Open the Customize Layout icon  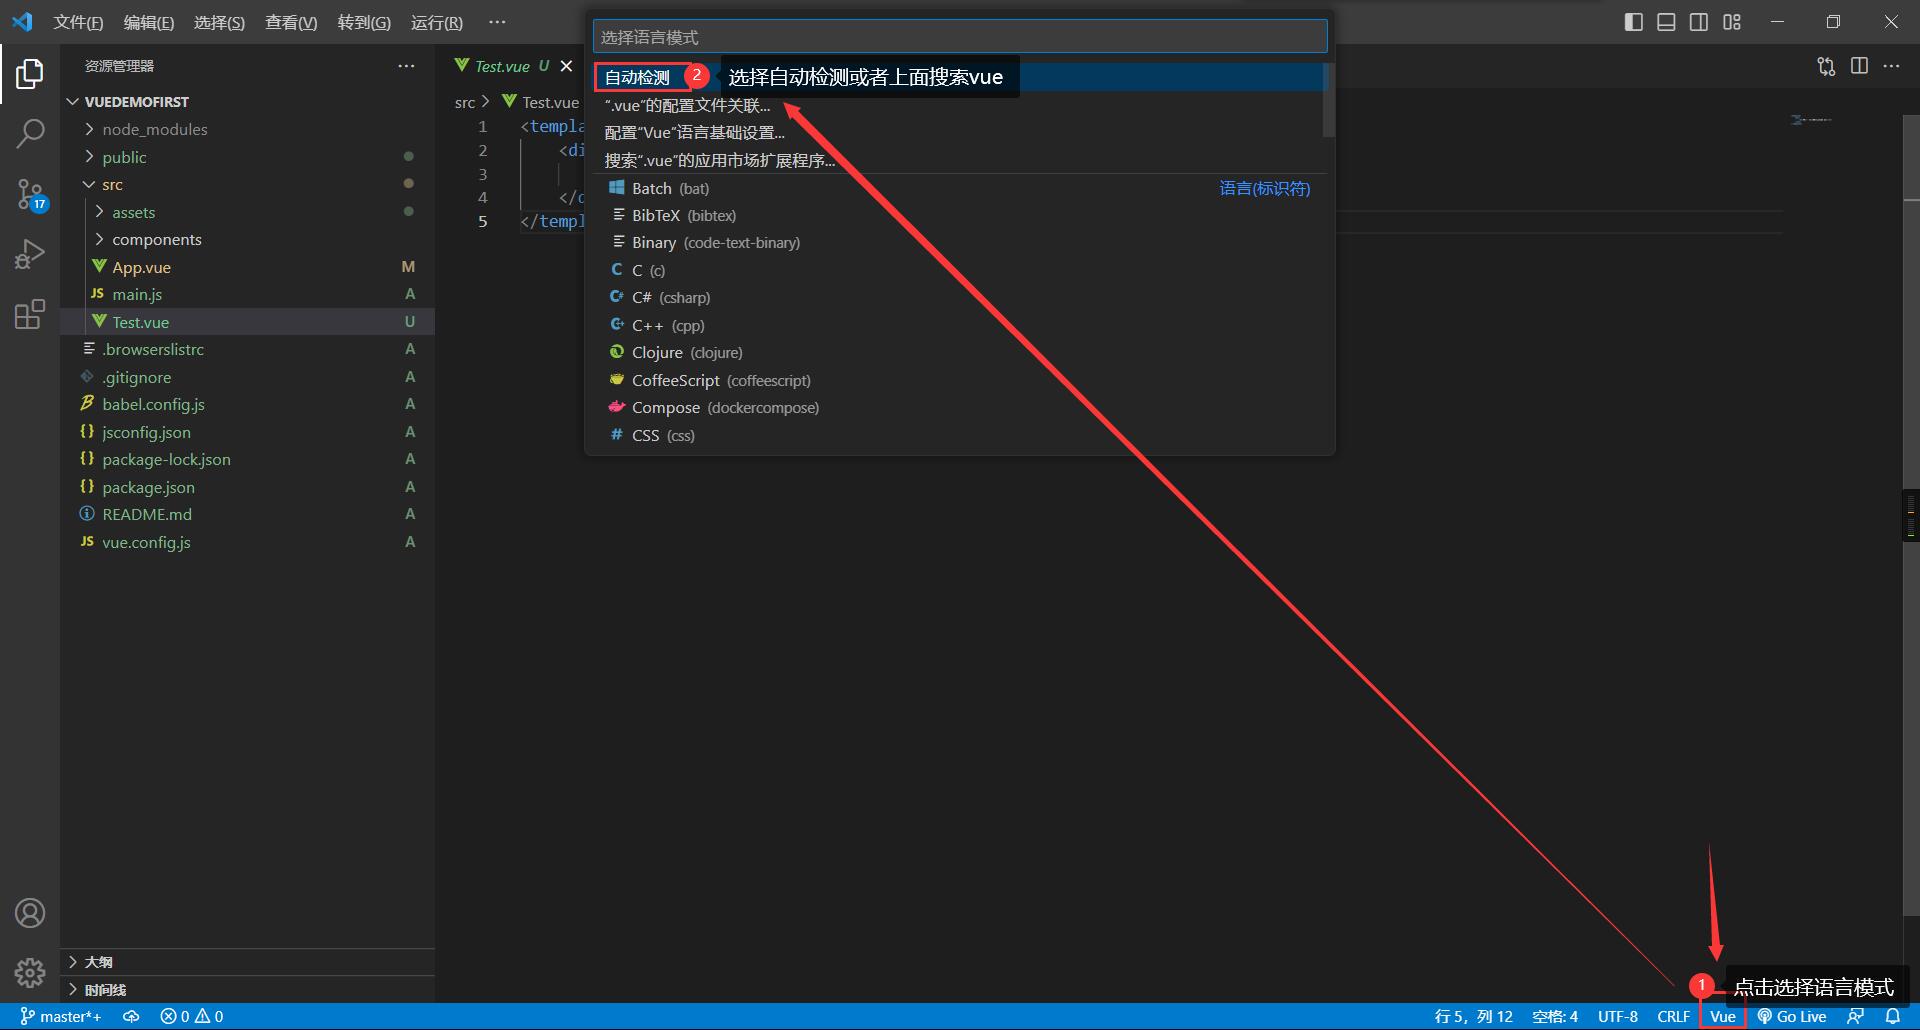(1732, 22)
